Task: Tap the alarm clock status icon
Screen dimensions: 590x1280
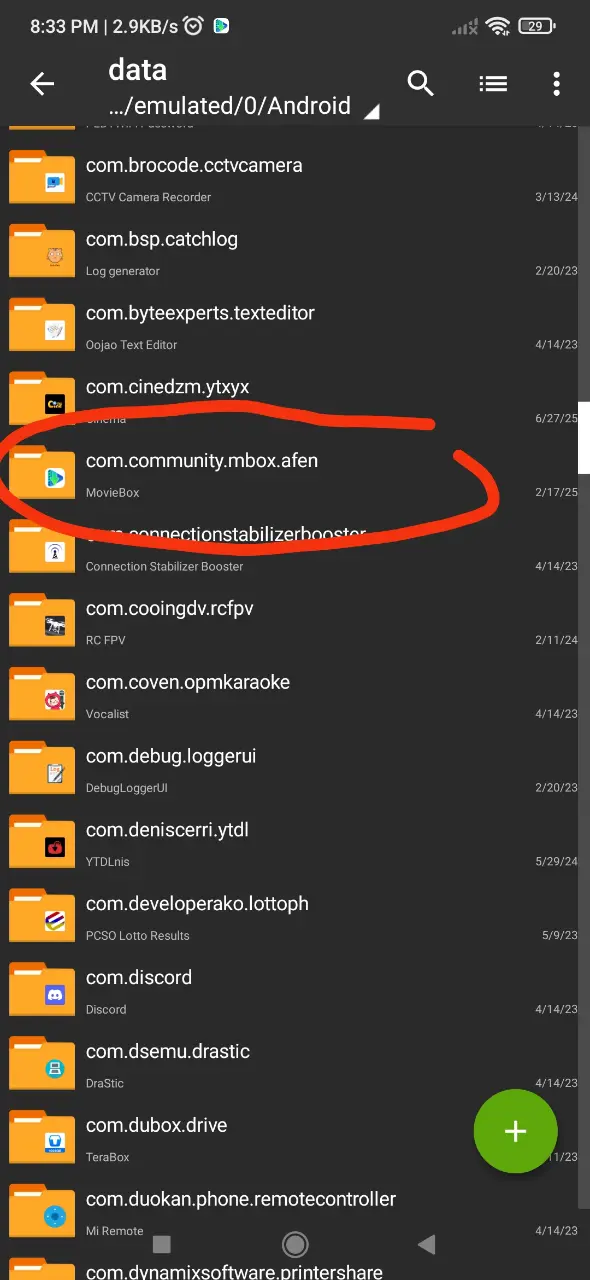Action: point(194,27)
